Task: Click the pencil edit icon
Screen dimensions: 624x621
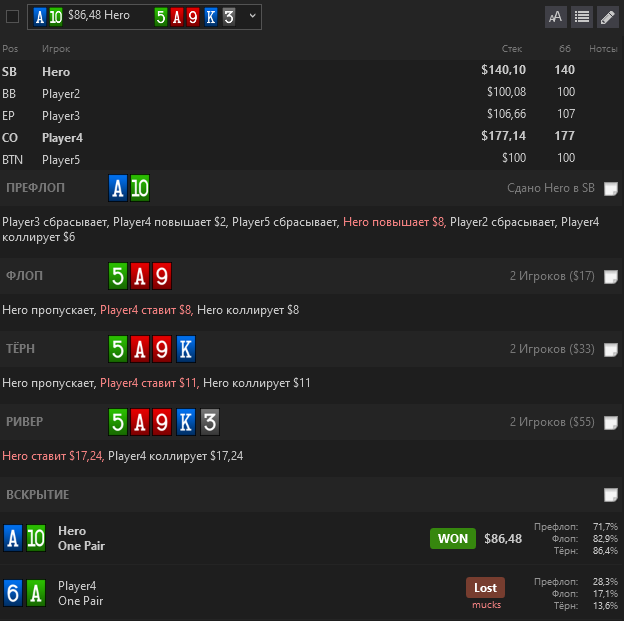Action: (x=608, y=17)
